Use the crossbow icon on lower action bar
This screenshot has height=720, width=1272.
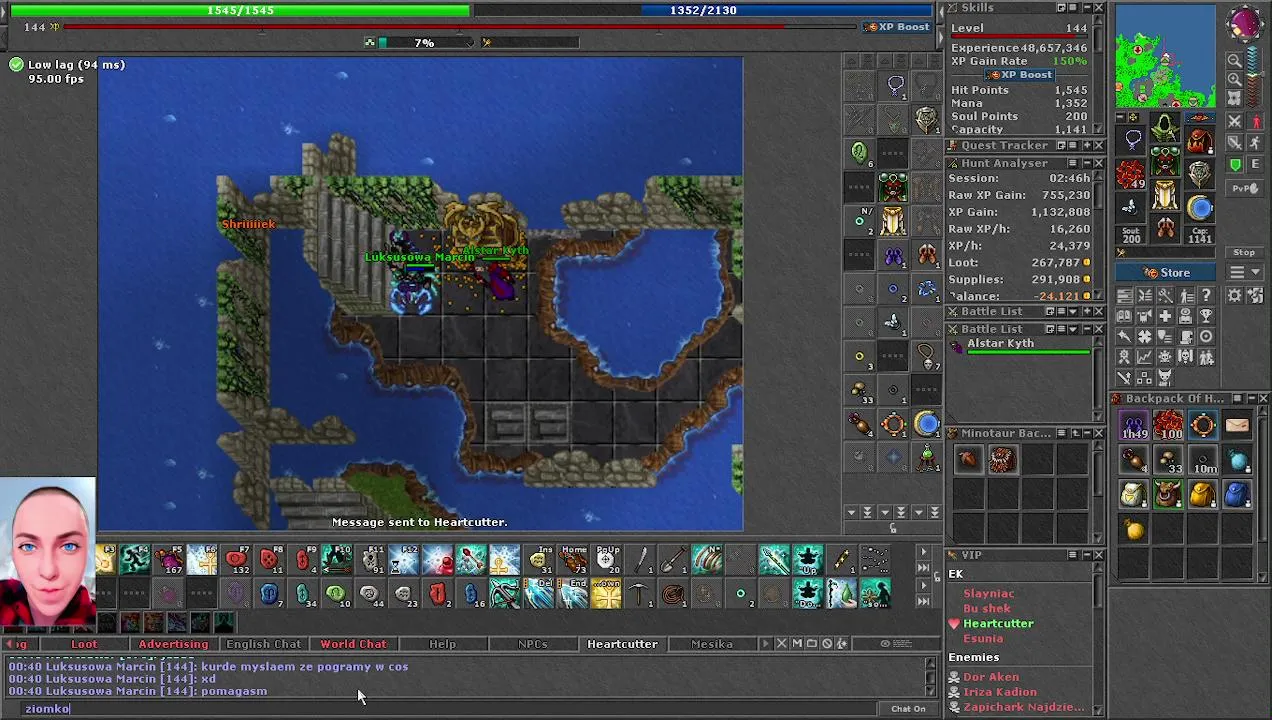point(506,594)
